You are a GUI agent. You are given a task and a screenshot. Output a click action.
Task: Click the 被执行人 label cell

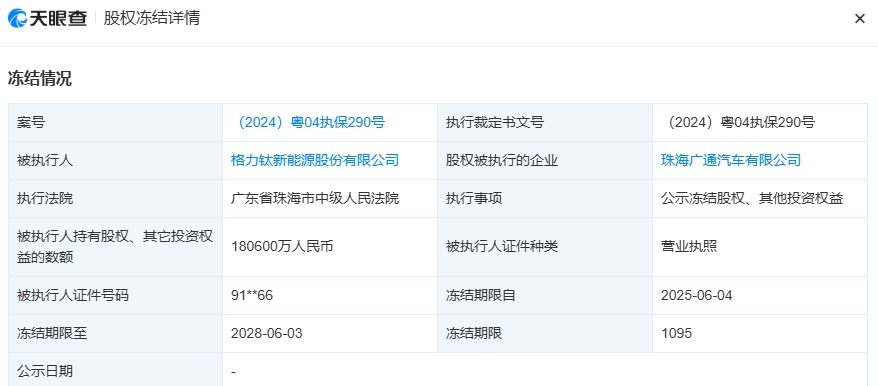(x=115, y=161)
